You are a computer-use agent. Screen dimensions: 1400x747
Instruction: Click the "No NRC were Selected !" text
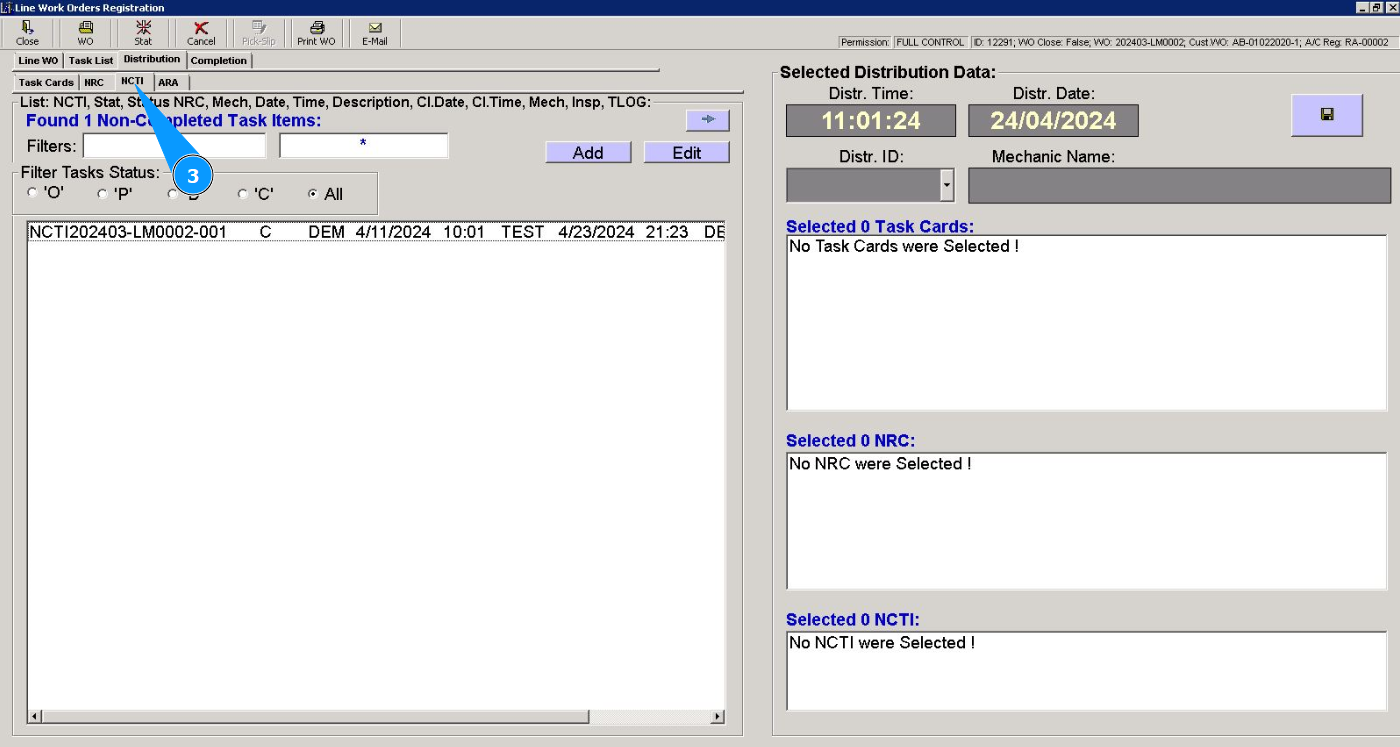point(880,464)
